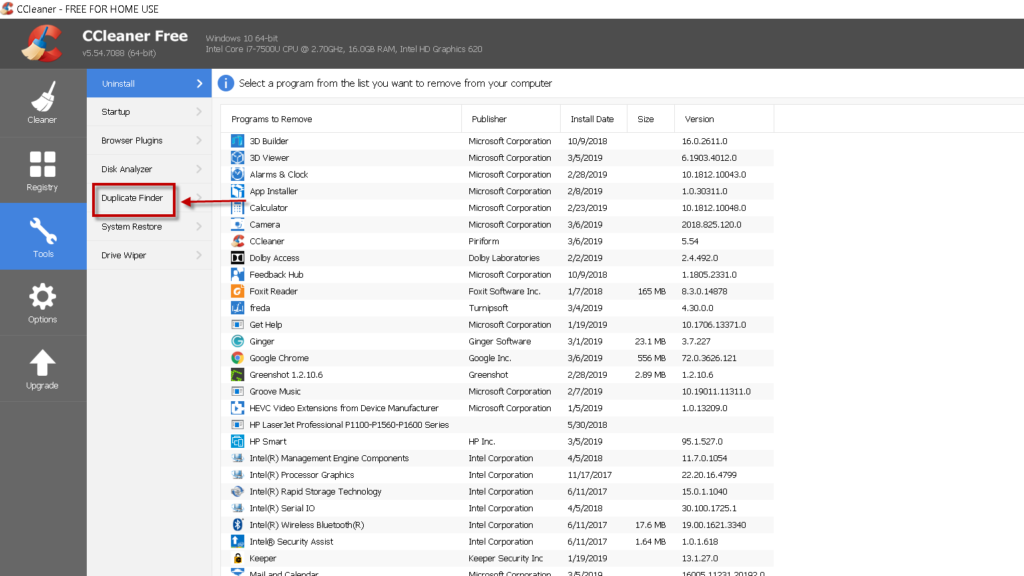Open the Uninstall tool tab
The width and height of the screenshot is (1024, 576).
pyautogui.click(x=149, y=84)
